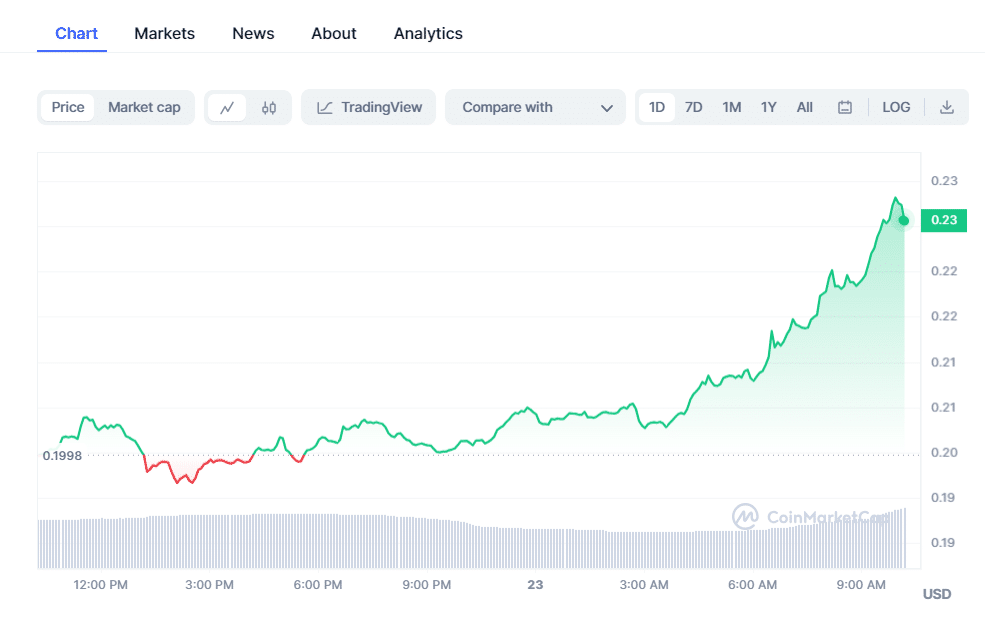Click the Compare with chevron arrow

tap(607, 108)
